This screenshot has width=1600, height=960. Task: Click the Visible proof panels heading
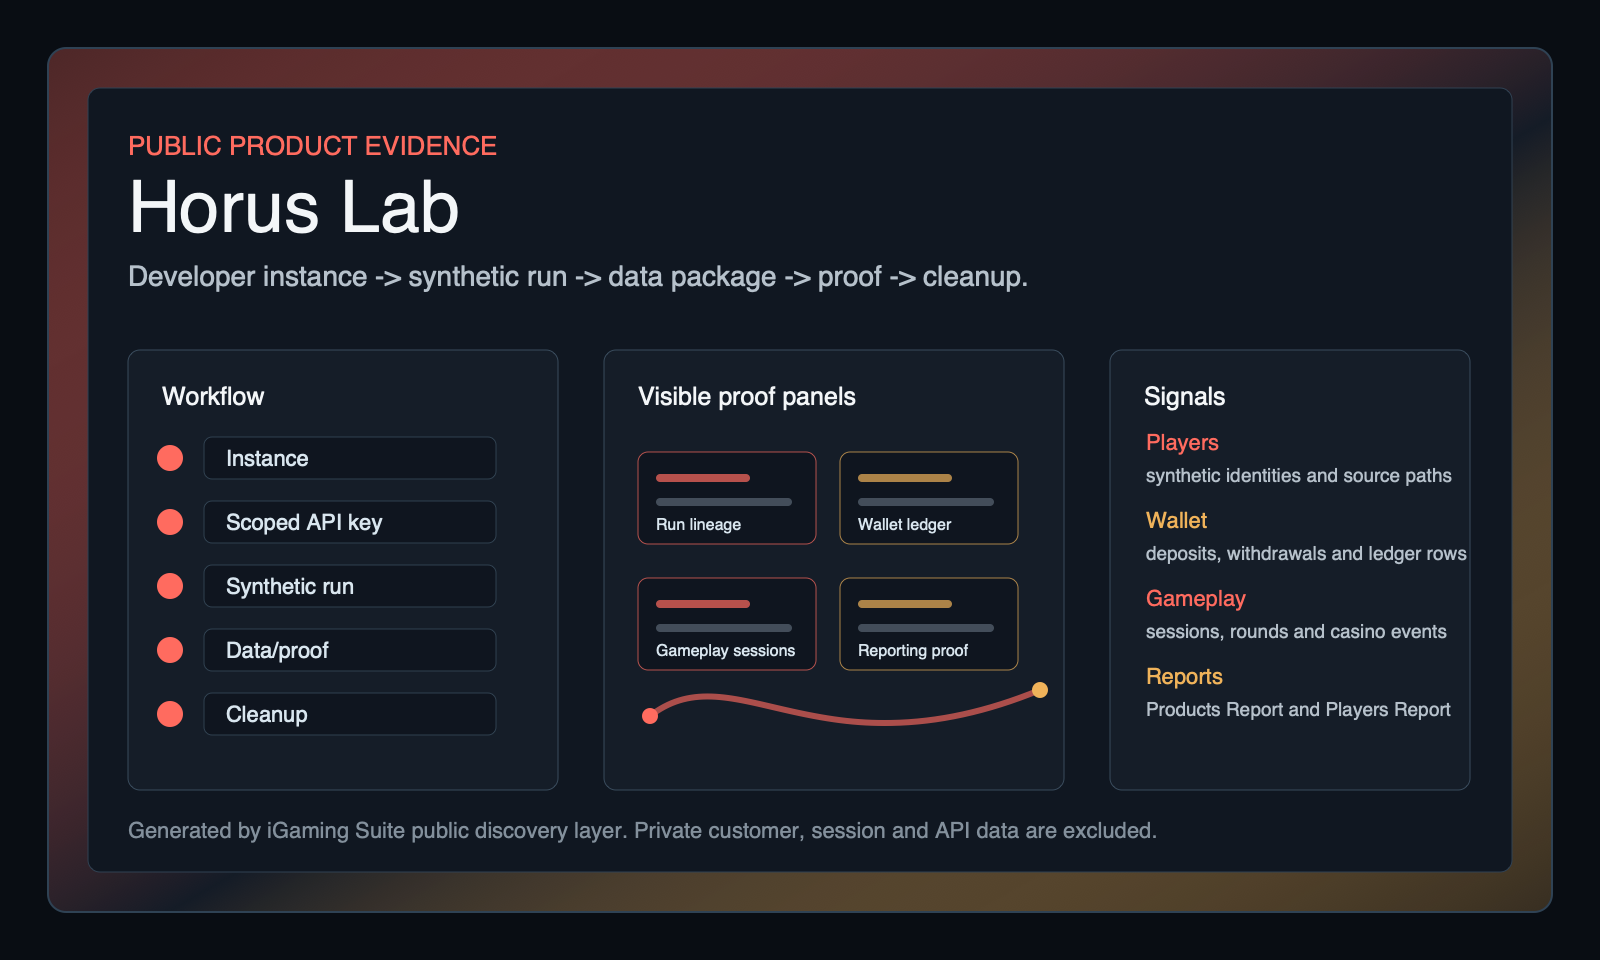click(747, 397)
